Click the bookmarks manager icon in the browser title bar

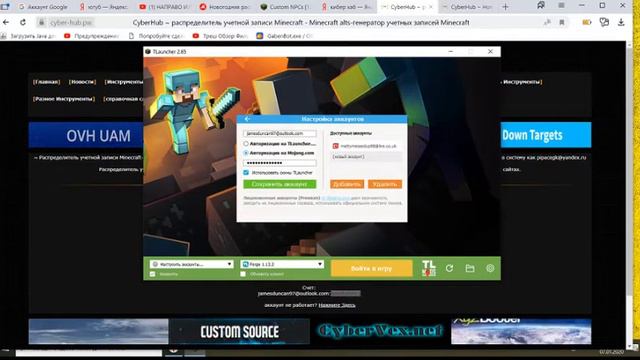541,5
